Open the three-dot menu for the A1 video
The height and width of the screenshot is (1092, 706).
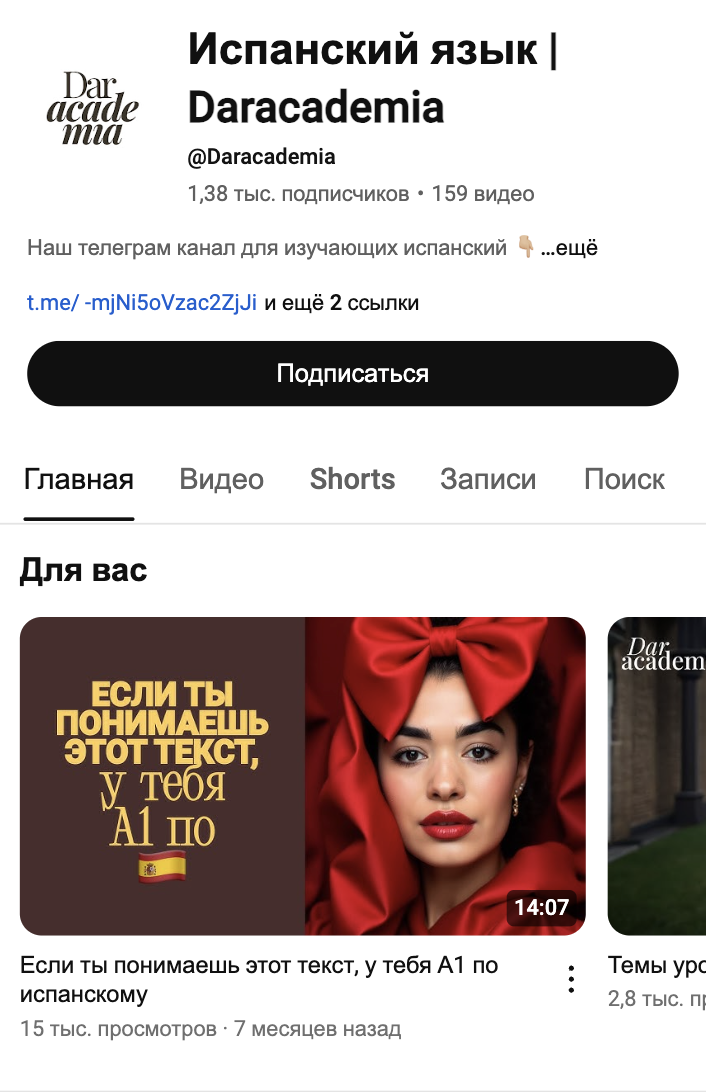[571, 979]
